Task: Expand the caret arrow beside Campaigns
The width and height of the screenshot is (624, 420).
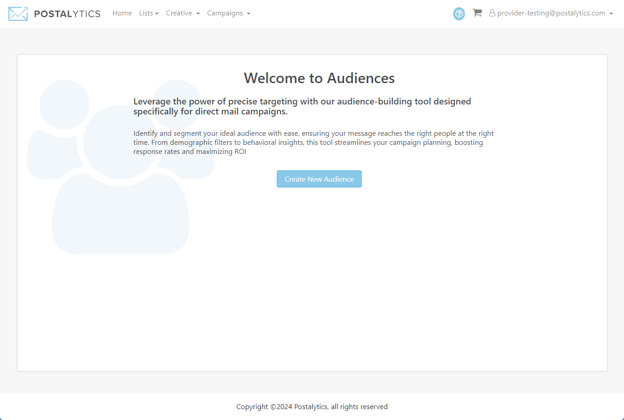Action: [248, 14]
